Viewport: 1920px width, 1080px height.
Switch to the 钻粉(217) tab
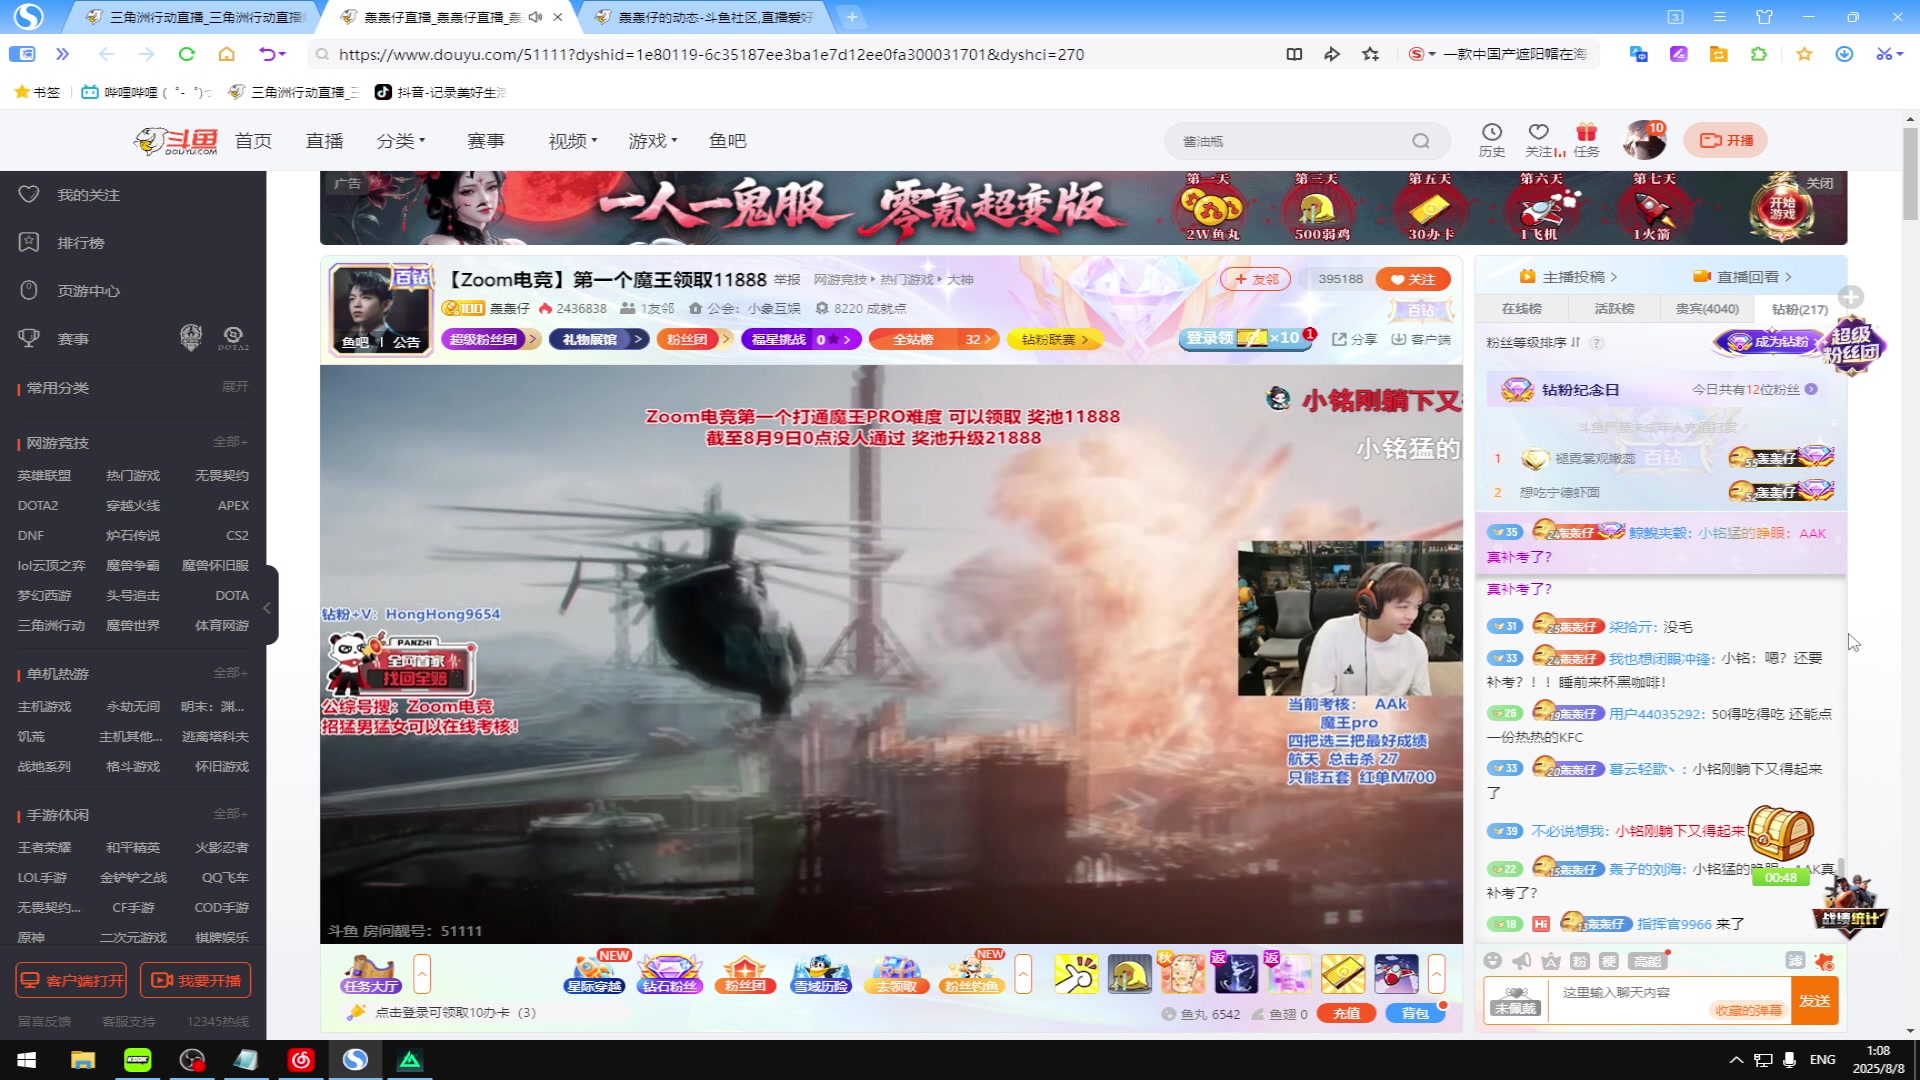coord(1800,309)
